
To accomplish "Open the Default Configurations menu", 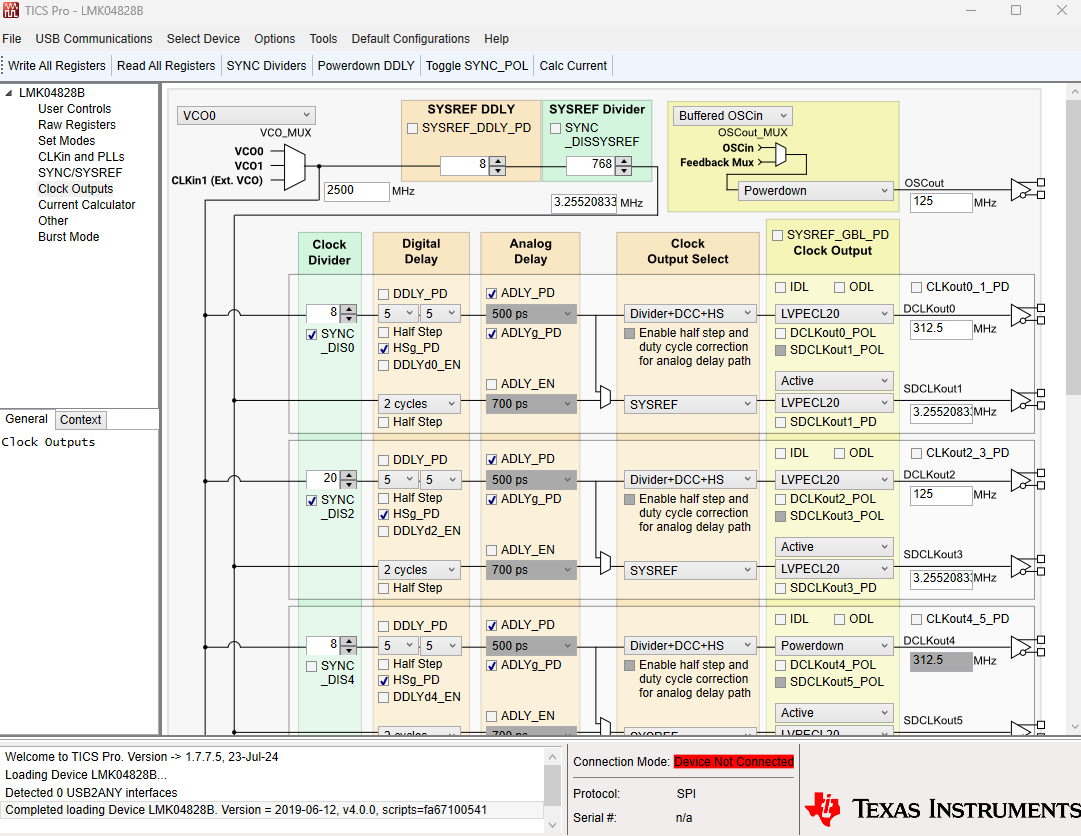I will point(410,39).
